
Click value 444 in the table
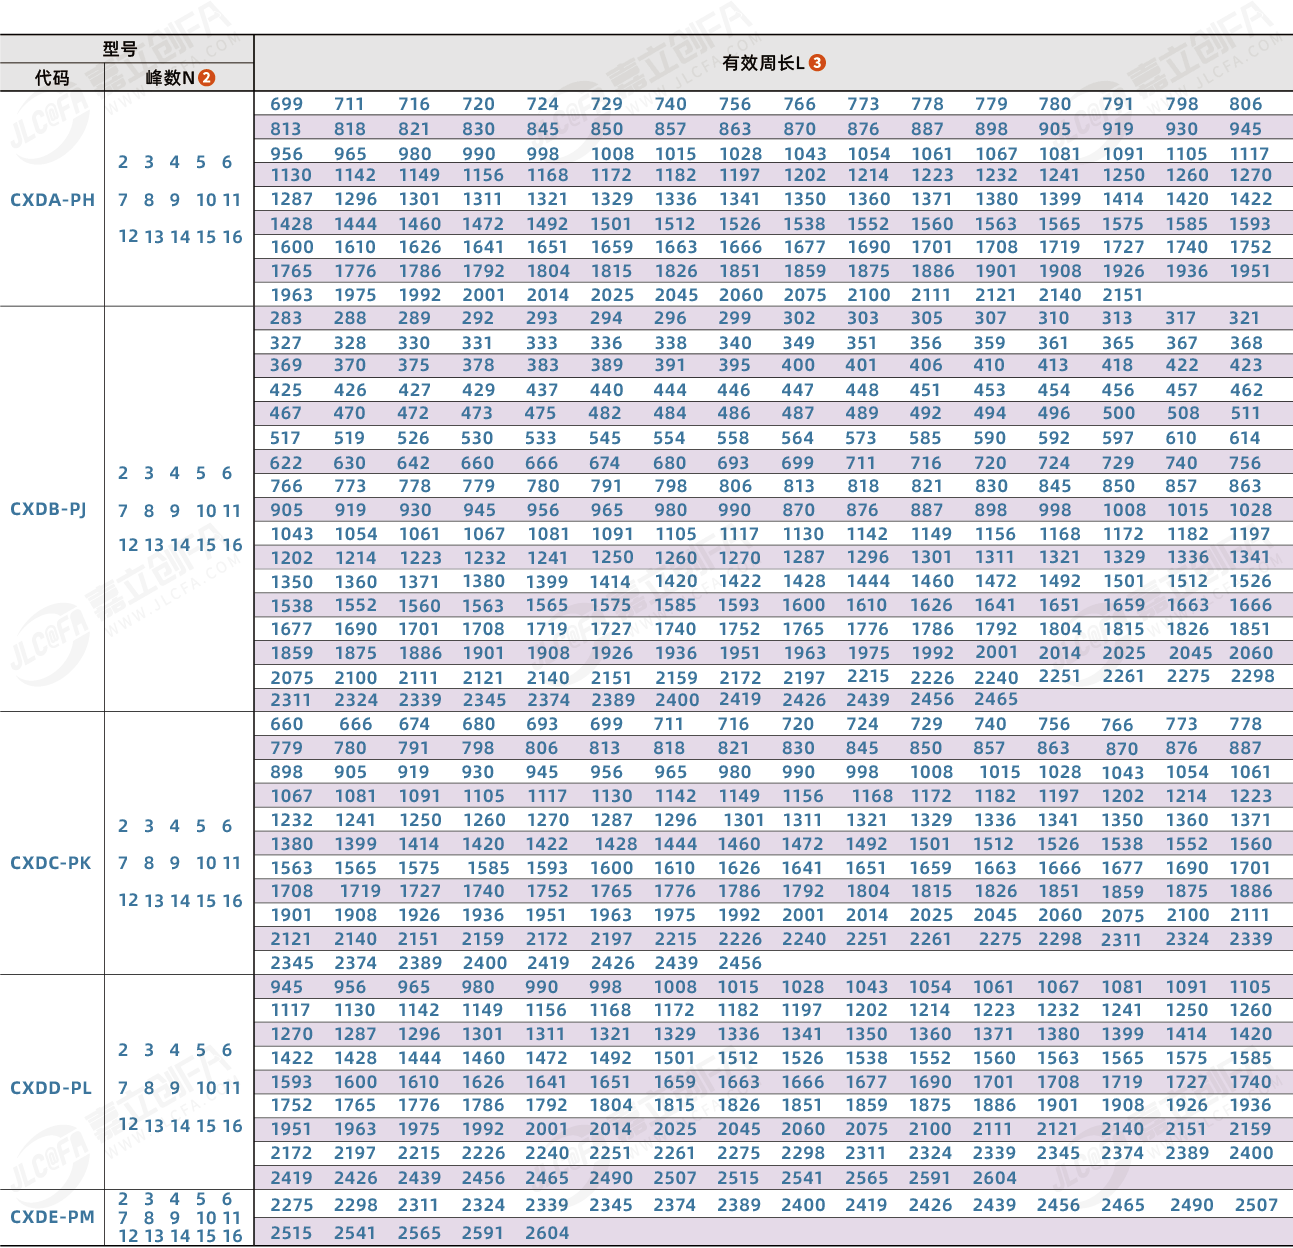(670, 390)
